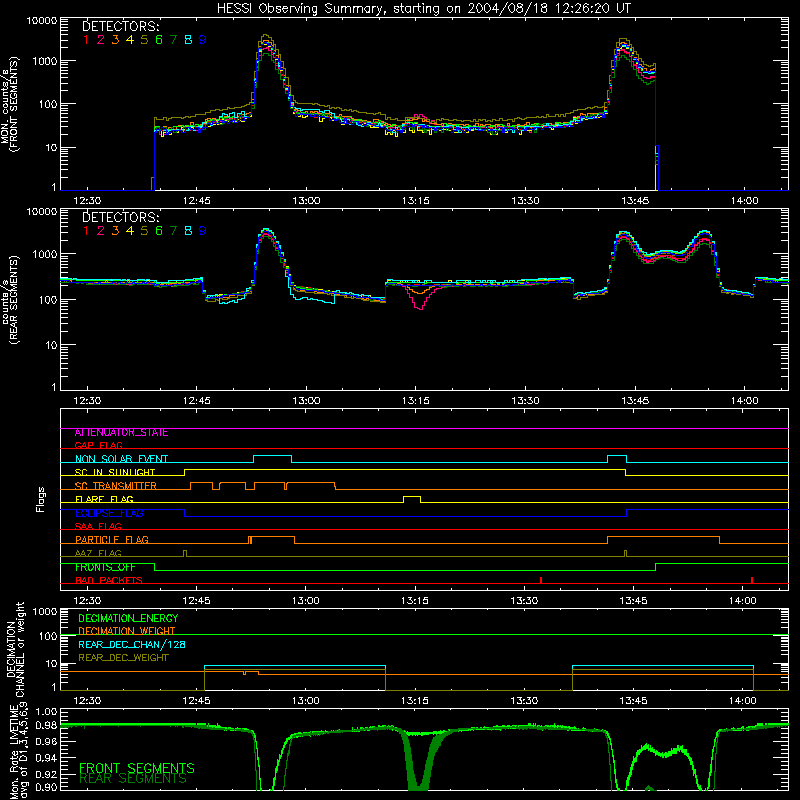The height and width of the screenshot is (800, 800).
Task: Select detector number 6 in the rear segments legend
Action: pyautogui.click(x=159, y=231)
